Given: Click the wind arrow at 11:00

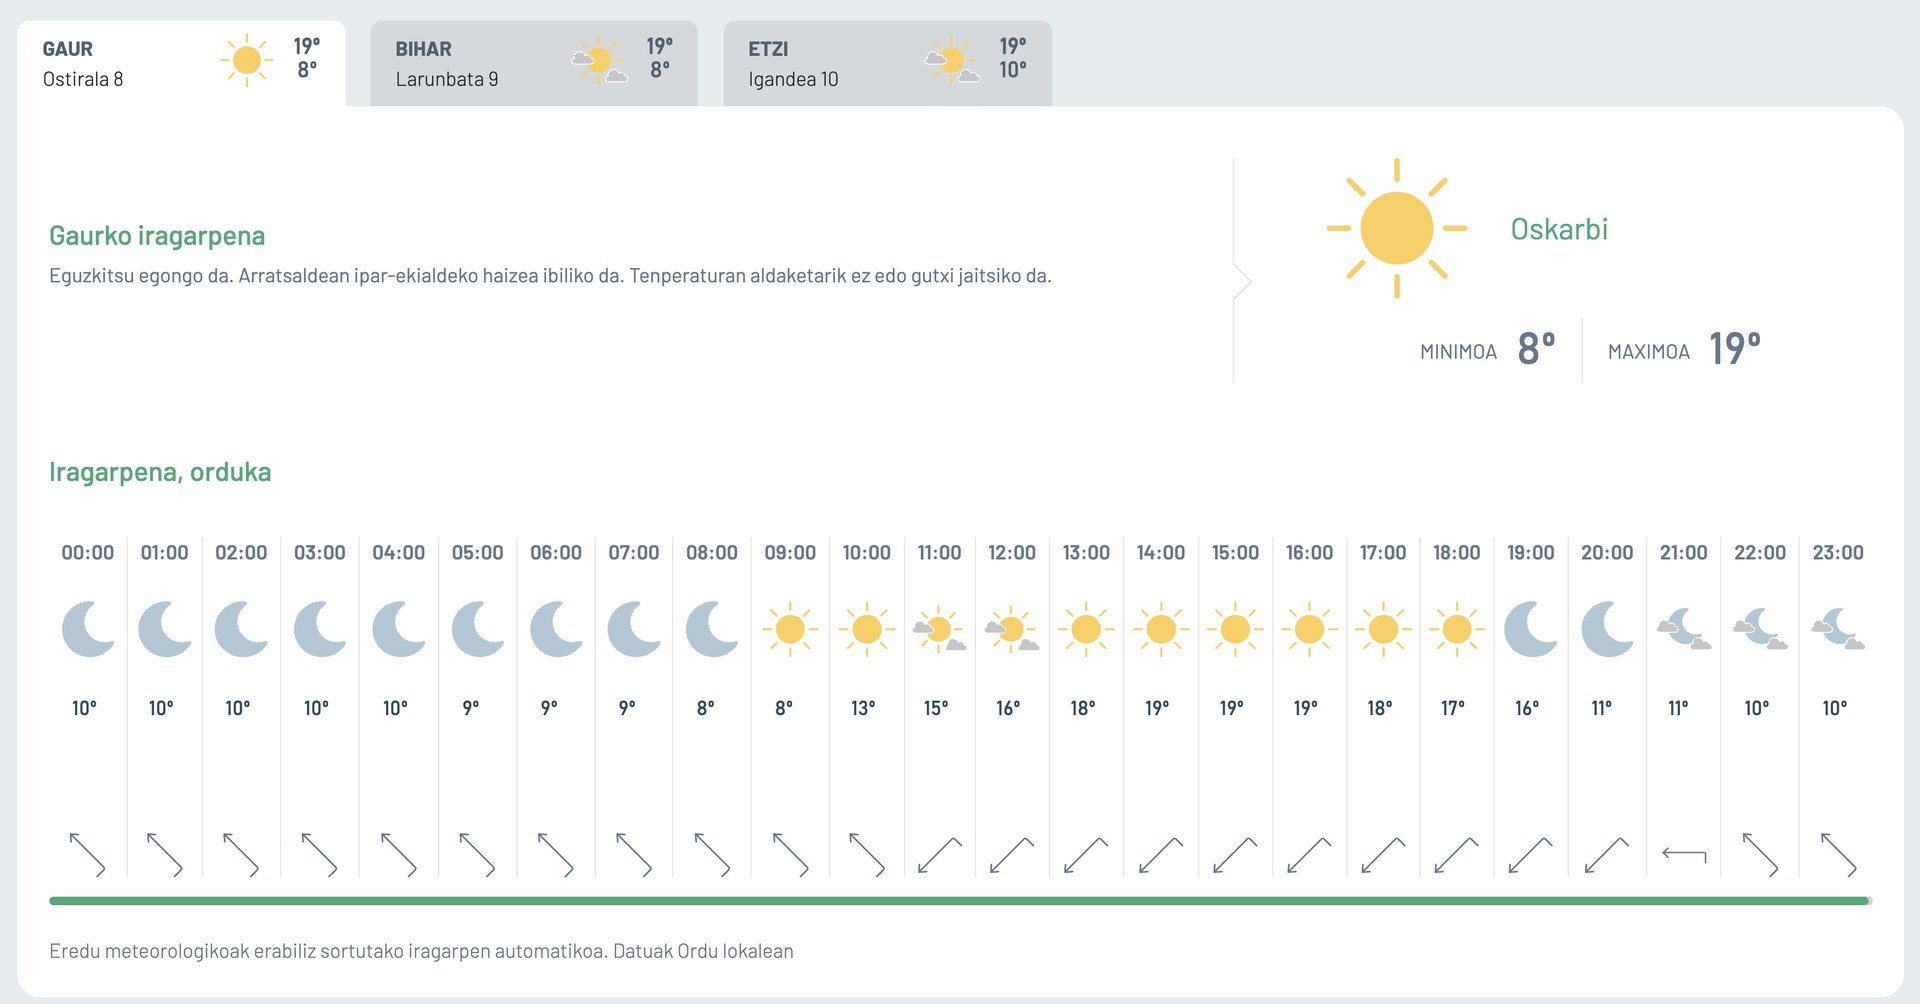Looking at the screenshot, I should coord(939,855).
